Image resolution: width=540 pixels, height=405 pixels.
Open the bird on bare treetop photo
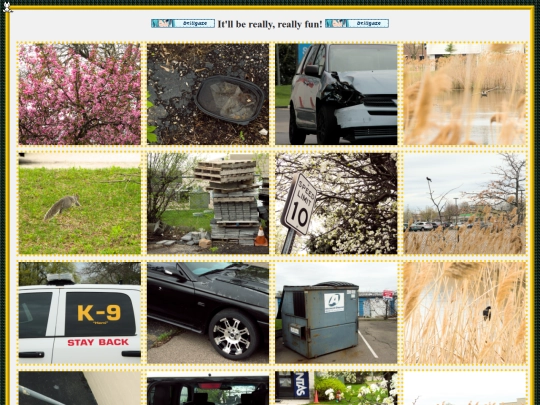pos(465,204)
